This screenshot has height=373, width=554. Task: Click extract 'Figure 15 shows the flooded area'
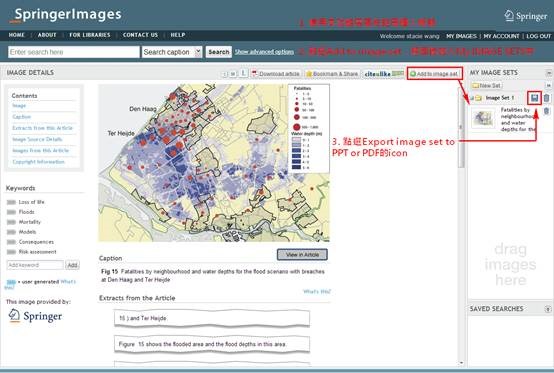212,344
